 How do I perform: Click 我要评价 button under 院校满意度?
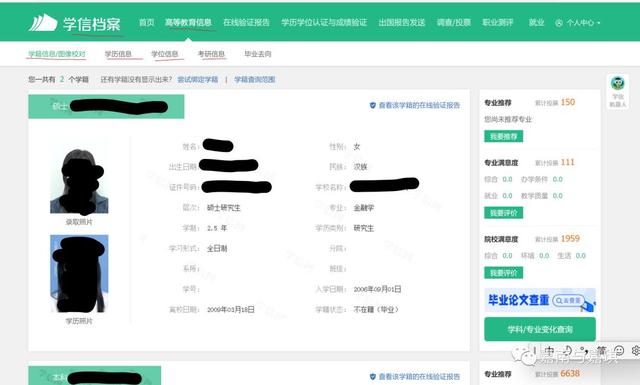pos(503,273)
